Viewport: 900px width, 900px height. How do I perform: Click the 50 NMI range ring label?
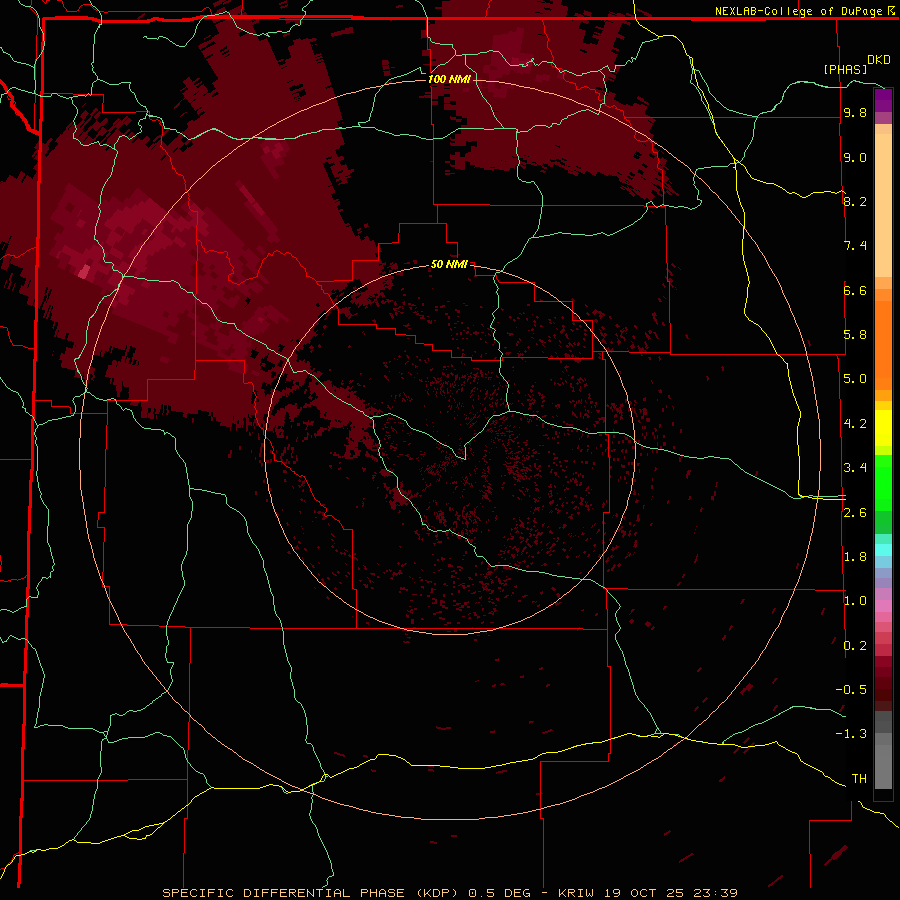tap(449, 264)
